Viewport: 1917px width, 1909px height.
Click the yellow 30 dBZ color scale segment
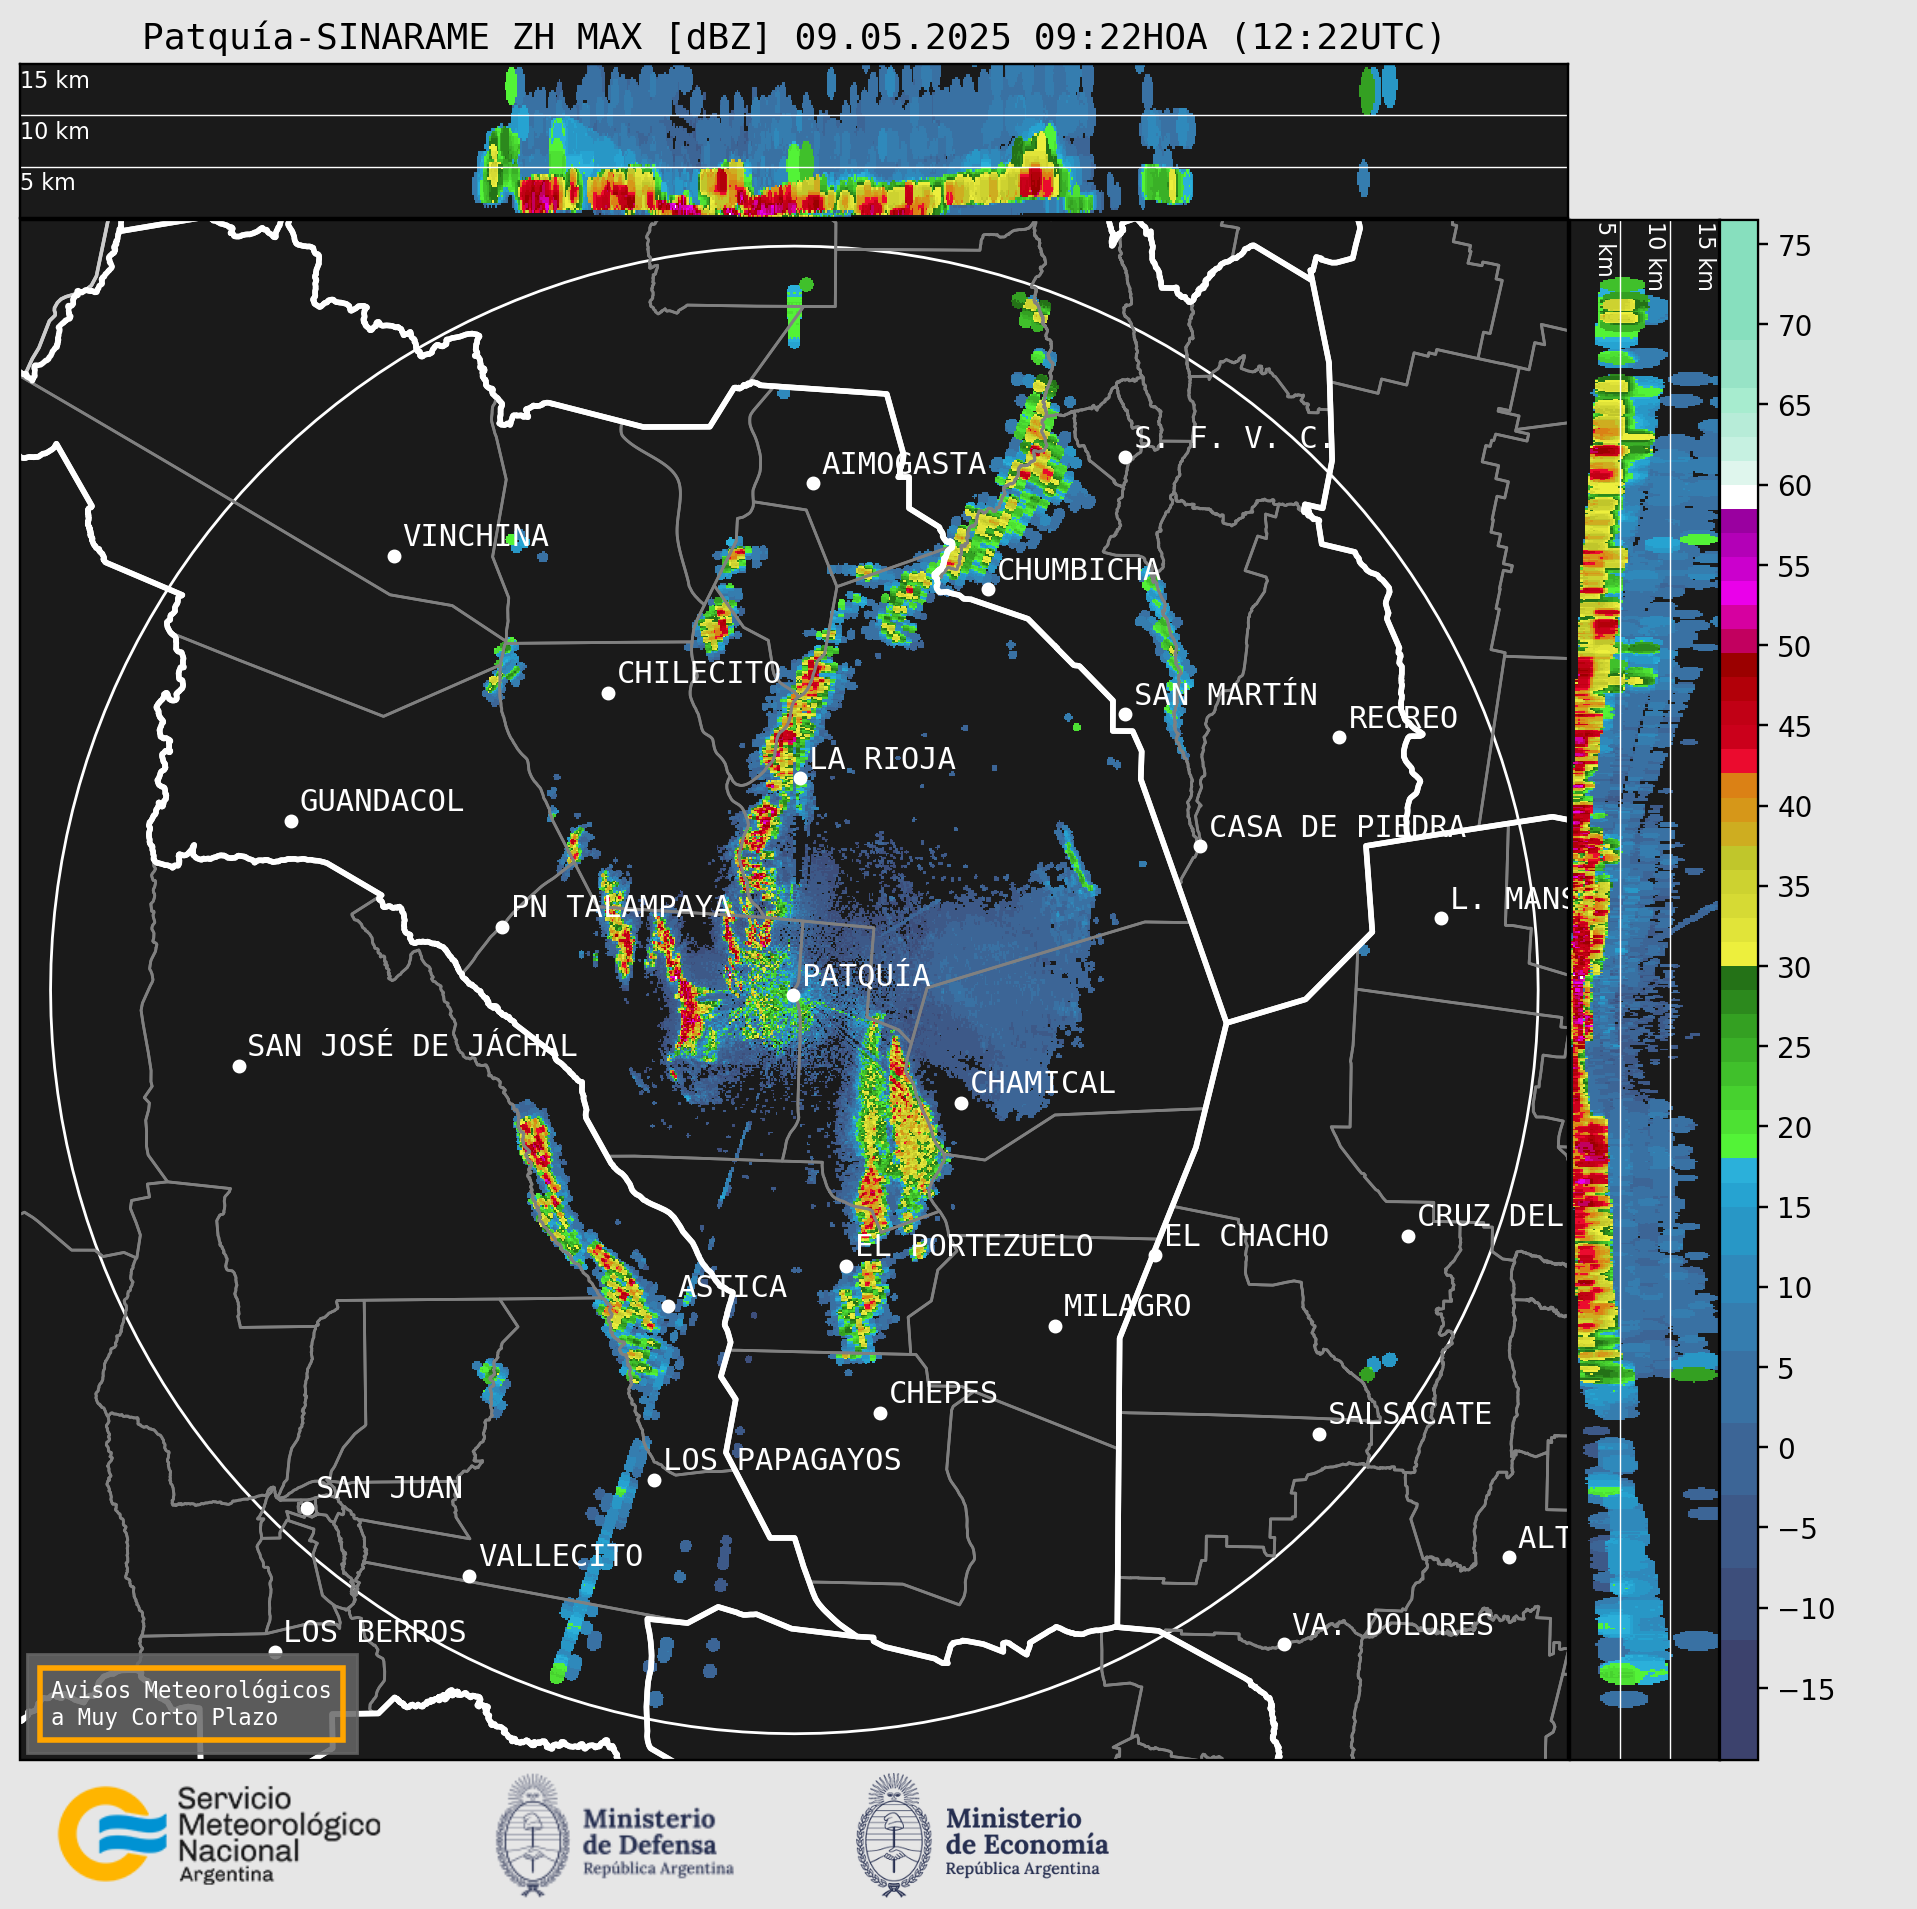click(x=1739, y=953)
